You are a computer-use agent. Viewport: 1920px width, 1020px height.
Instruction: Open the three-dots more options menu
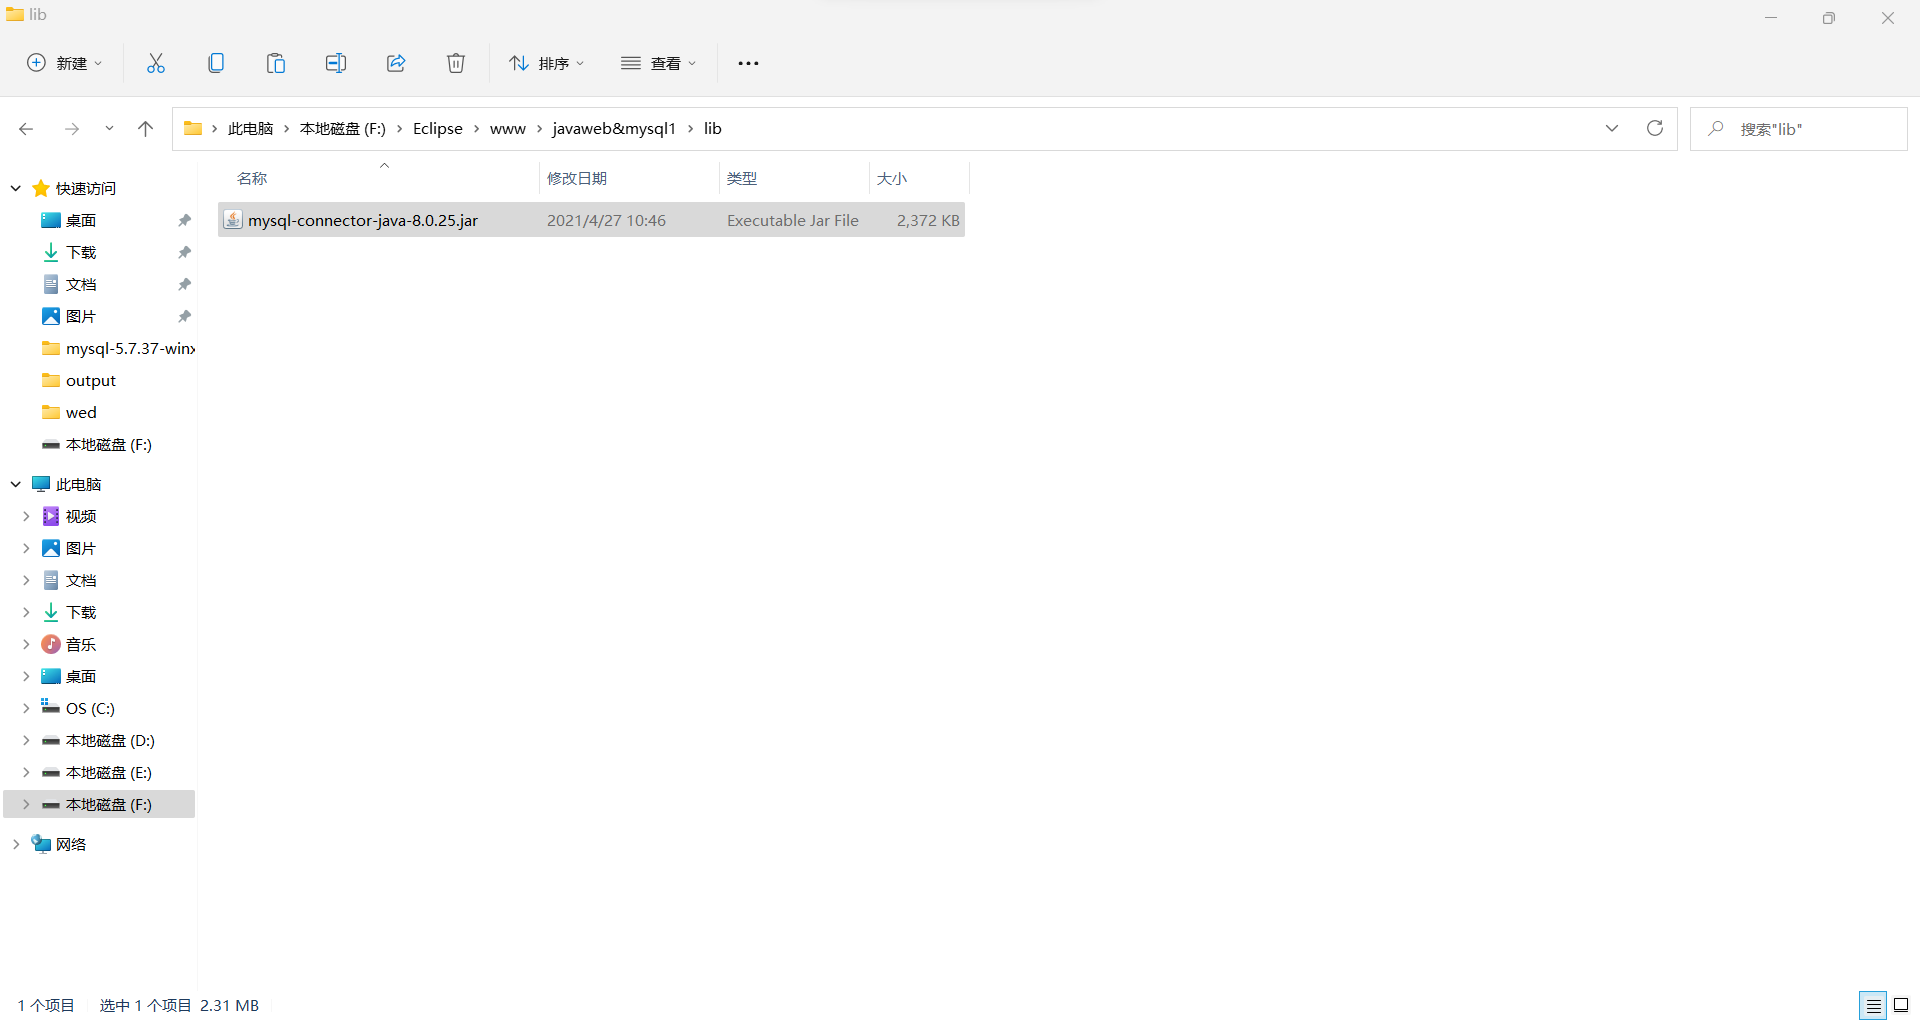point(748,63)
